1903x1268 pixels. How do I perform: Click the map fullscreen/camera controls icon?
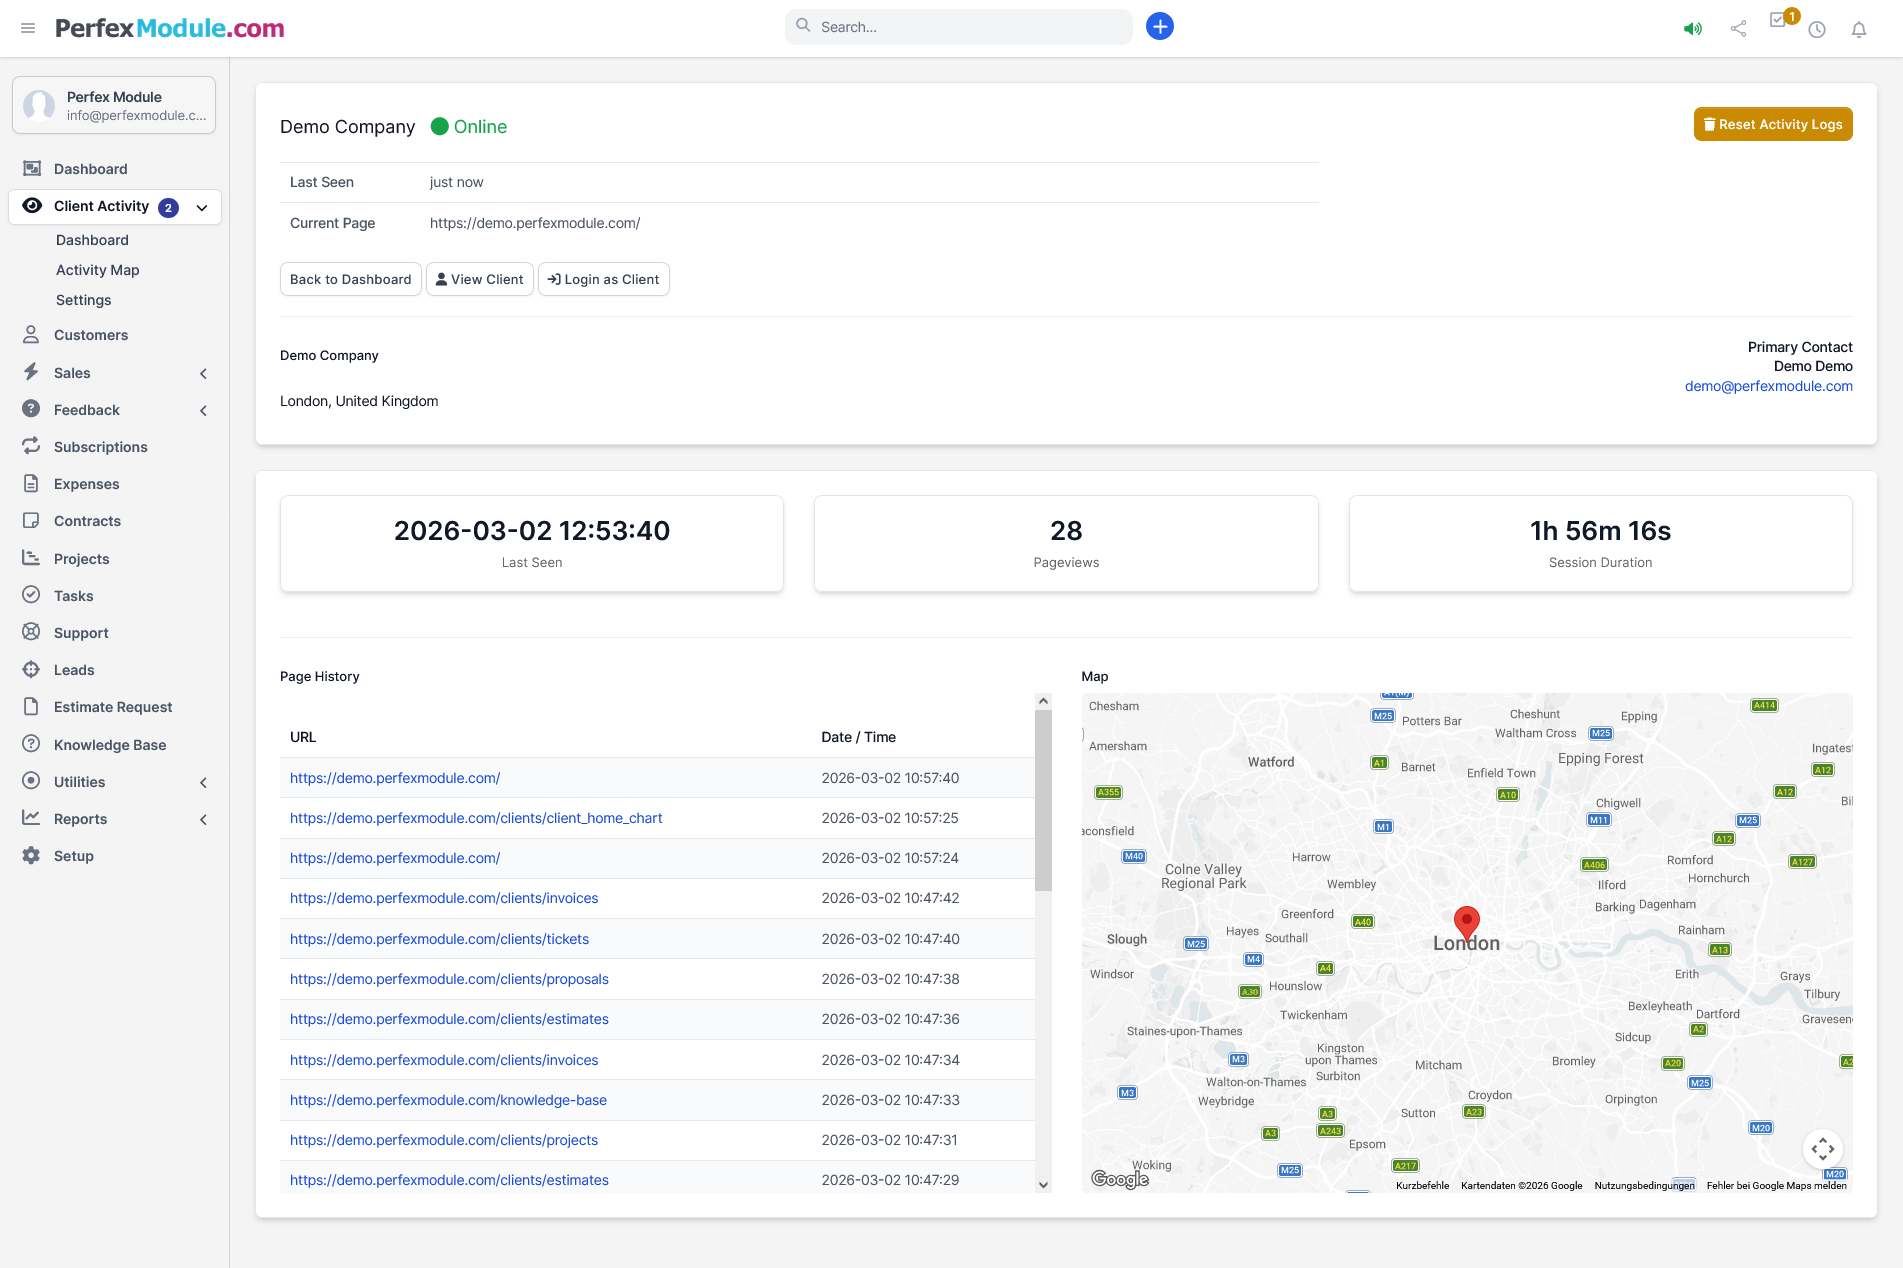[x=1822, y=1148]
